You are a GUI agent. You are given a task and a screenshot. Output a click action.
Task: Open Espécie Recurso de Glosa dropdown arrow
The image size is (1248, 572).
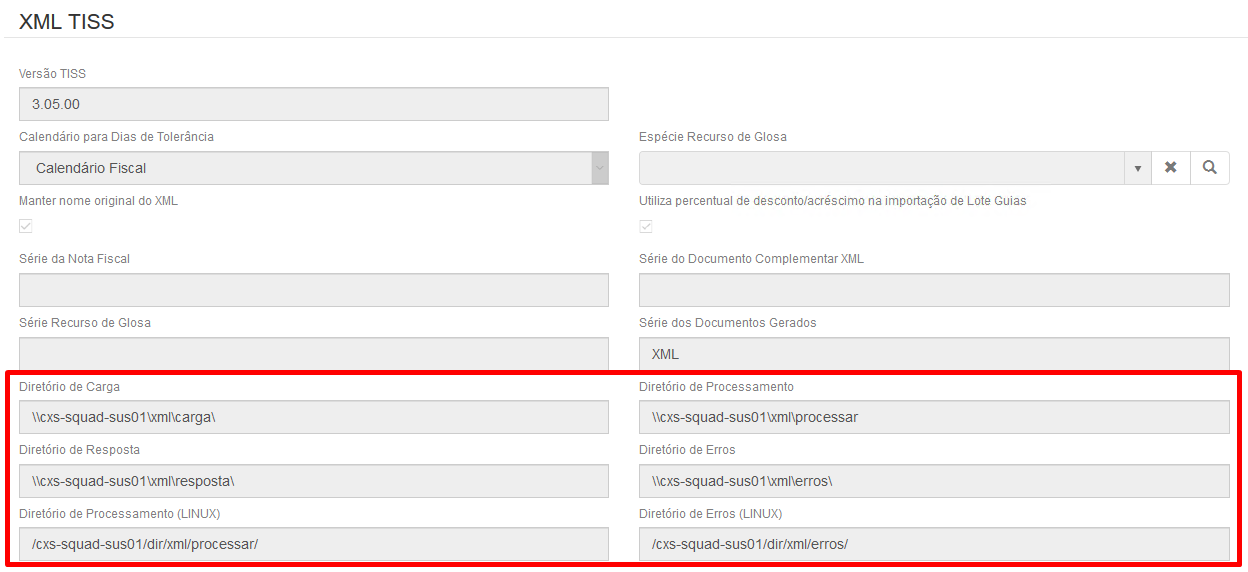(x=1137, y=168)
